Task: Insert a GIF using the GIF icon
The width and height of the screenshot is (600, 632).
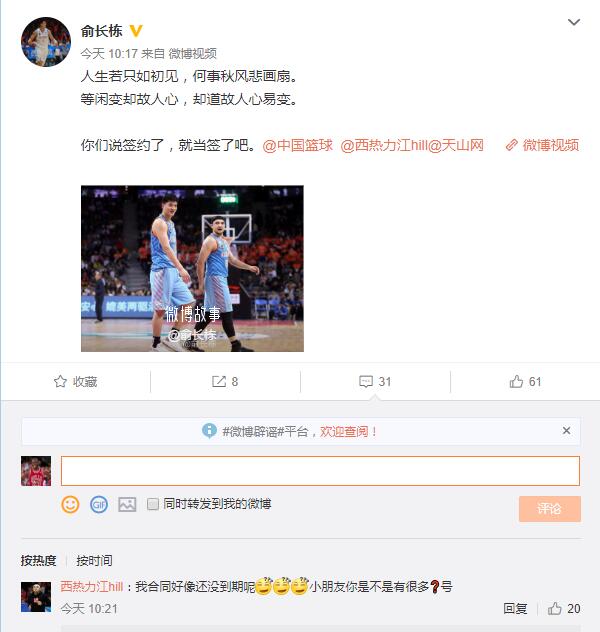Action: pos(99,504)
